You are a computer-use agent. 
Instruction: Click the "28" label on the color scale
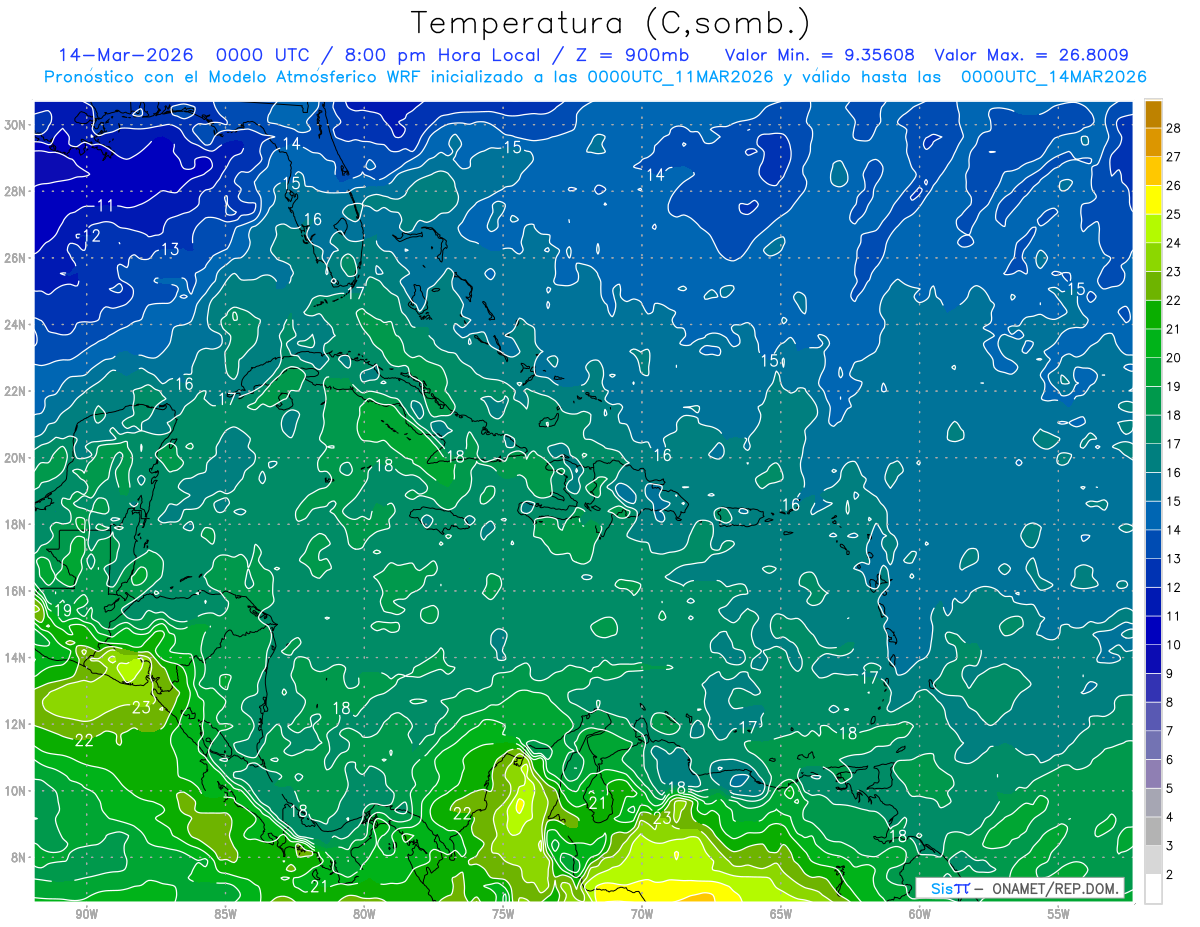click(1174, 128)
